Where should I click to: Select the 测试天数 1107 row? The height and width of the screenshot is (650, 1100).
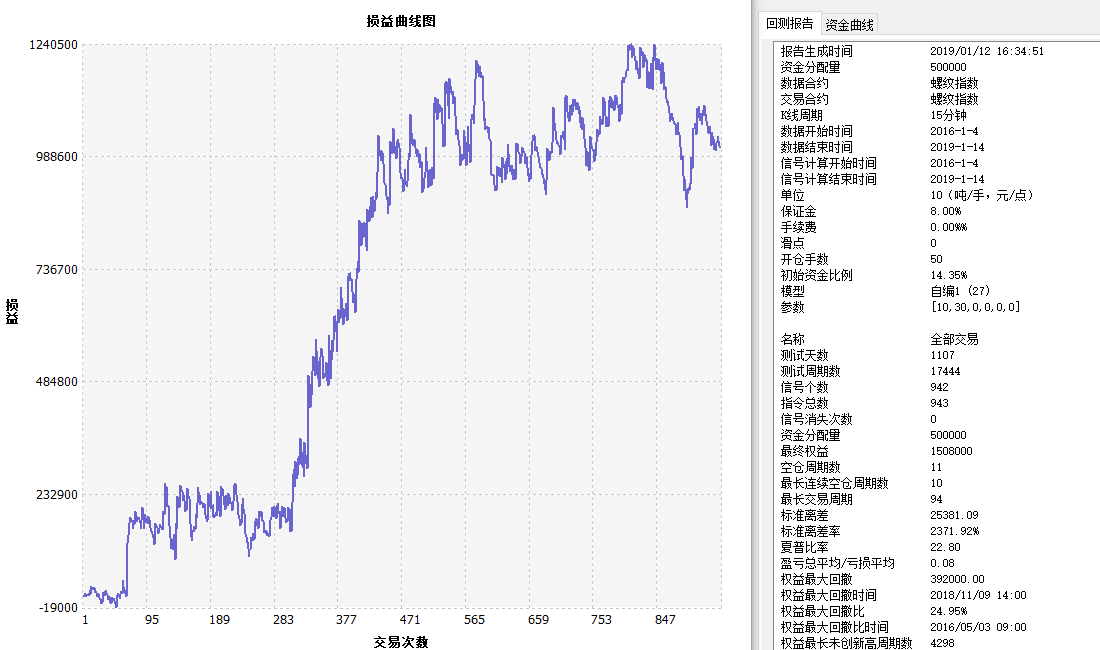click(804, 355)
